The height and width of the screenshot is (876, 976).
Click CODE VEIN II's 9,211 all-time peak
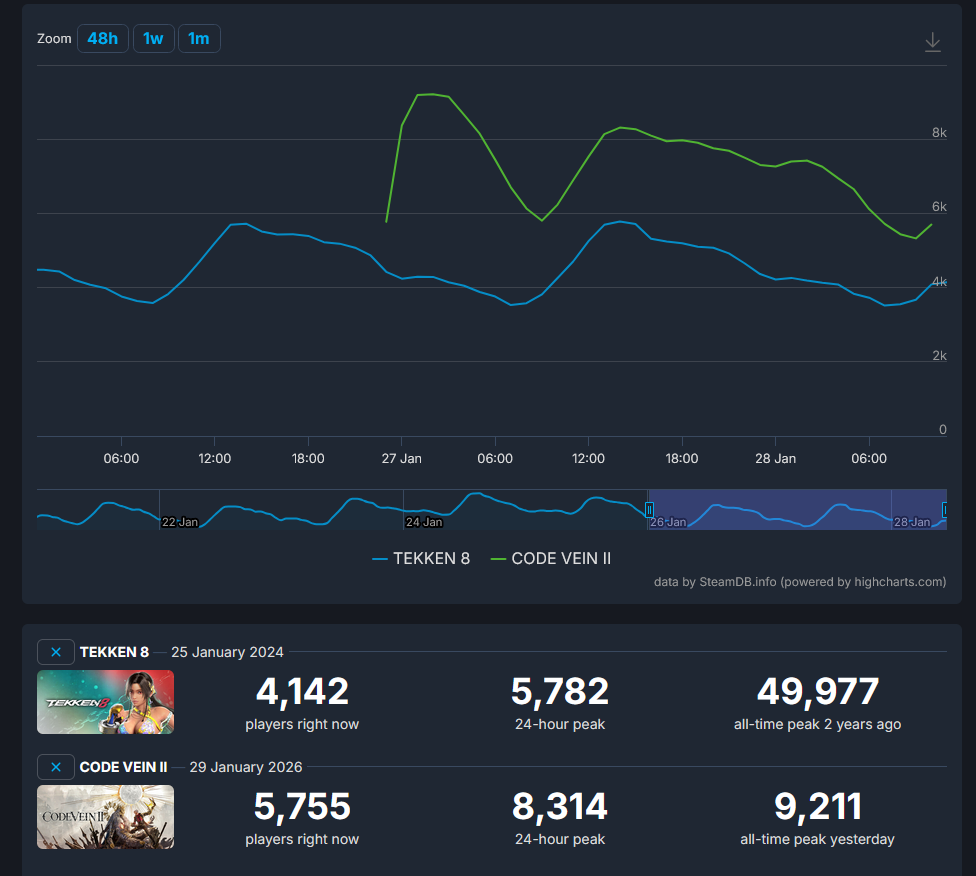coord(818,807)
